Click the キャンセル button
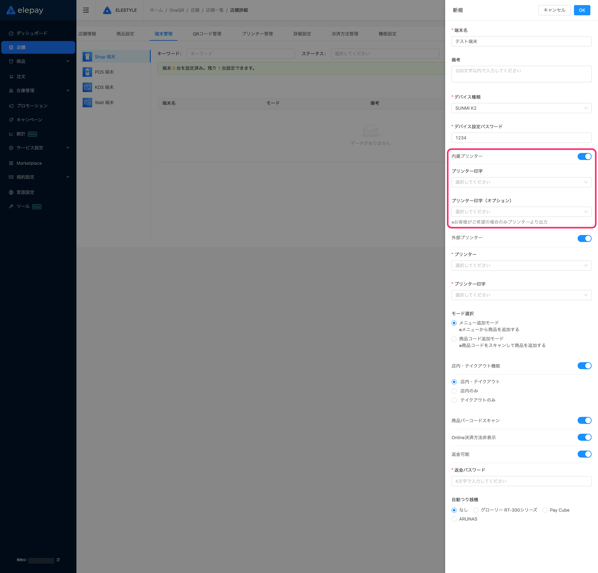Viewport: 598px width, 573px height. 554,10
